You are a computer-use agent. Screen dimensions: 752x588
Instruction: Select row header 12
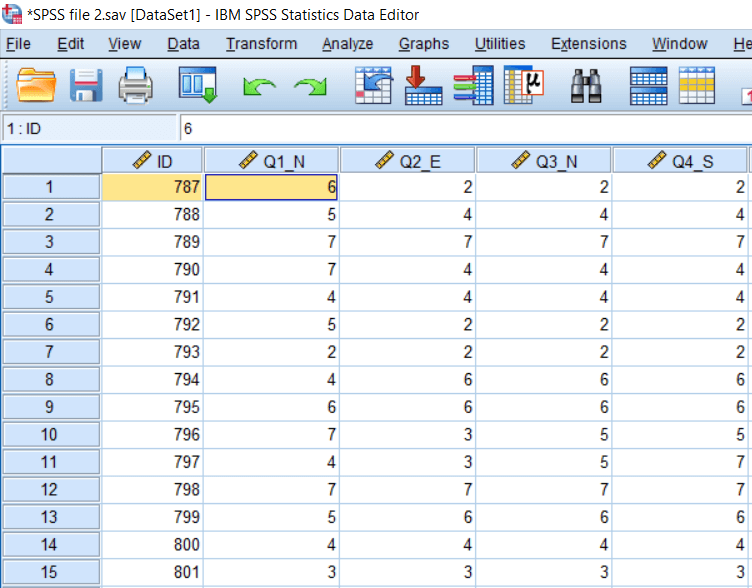[x=51, y=490]
